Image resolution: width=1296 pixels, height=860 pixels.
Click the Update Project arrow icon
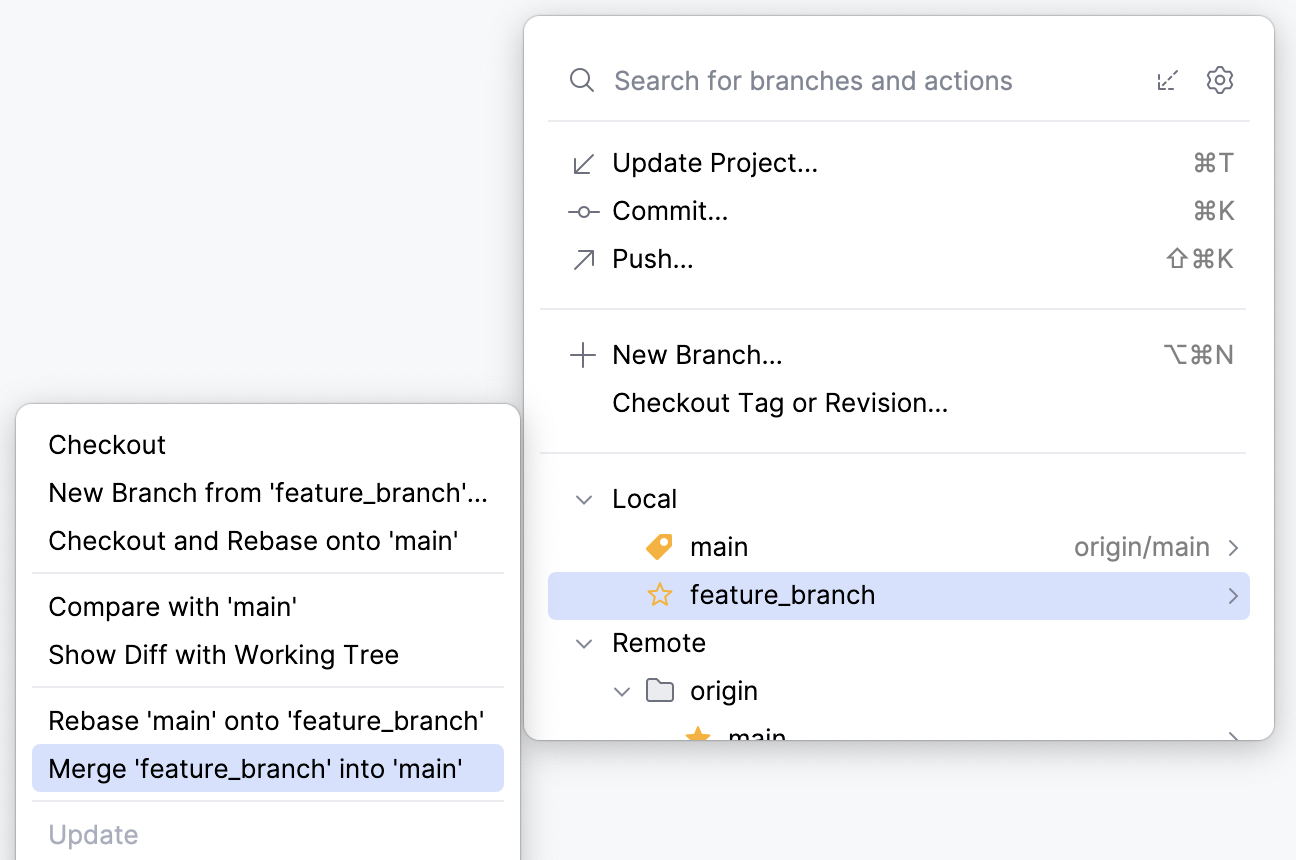tap(583, 162)
